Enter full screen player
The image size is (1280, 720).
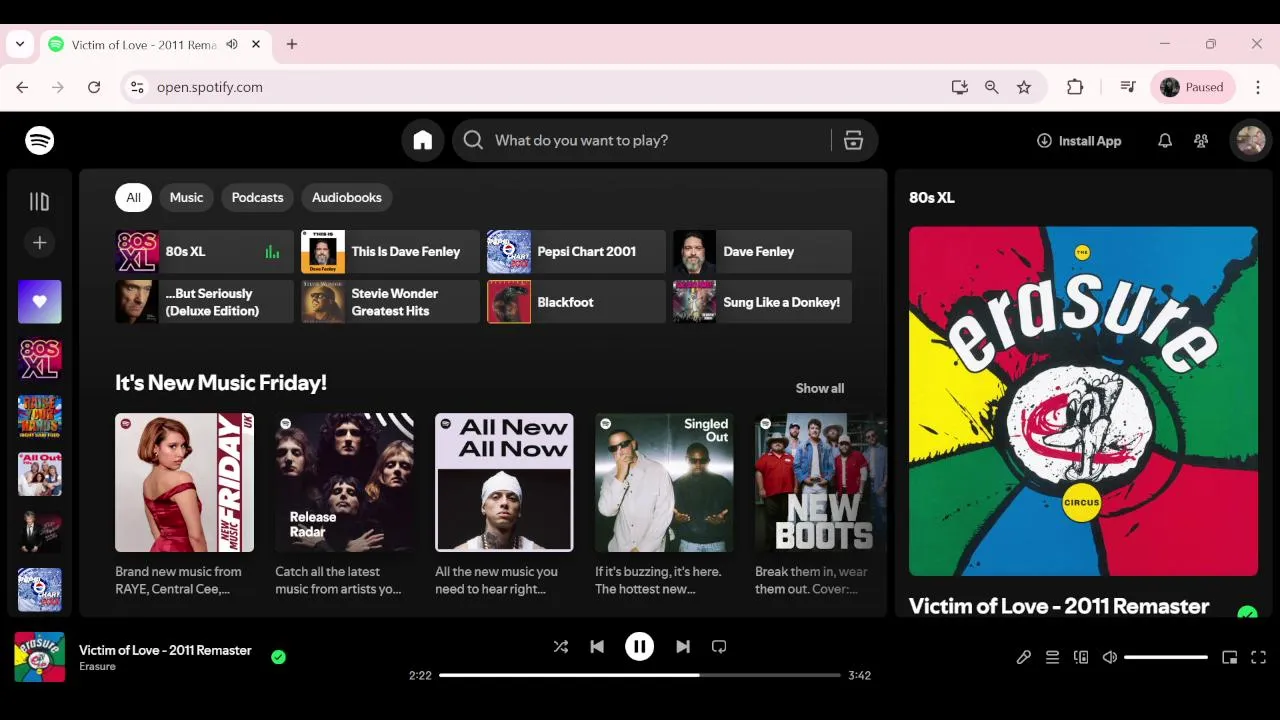pyautogui.click(x=1259, y=657)
